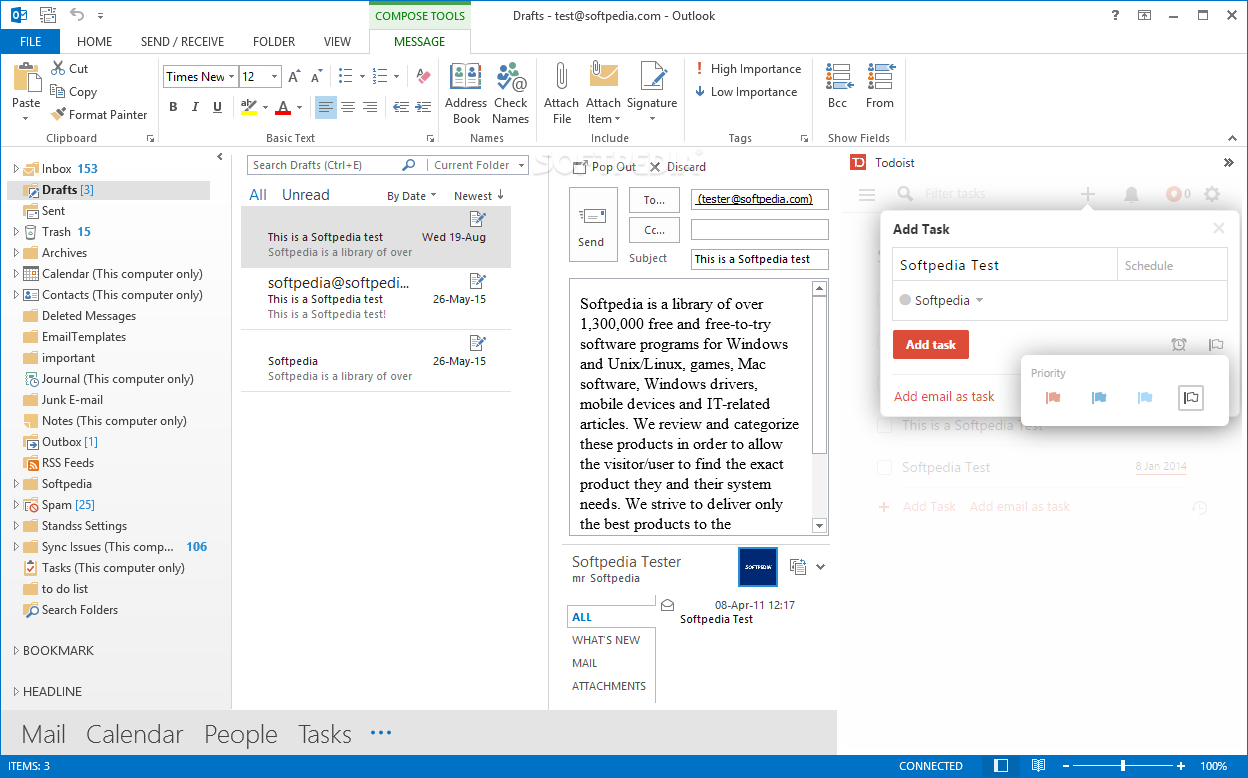Expand the Sync Issues folder

coord(16,547)
